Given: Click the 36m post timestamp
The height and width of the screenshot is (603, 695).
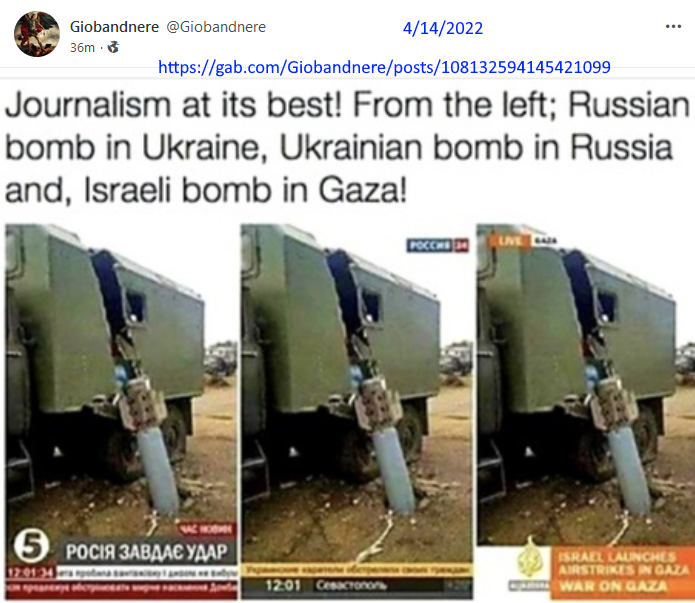Looking at the screenshot, I should [x=82, y=47].
